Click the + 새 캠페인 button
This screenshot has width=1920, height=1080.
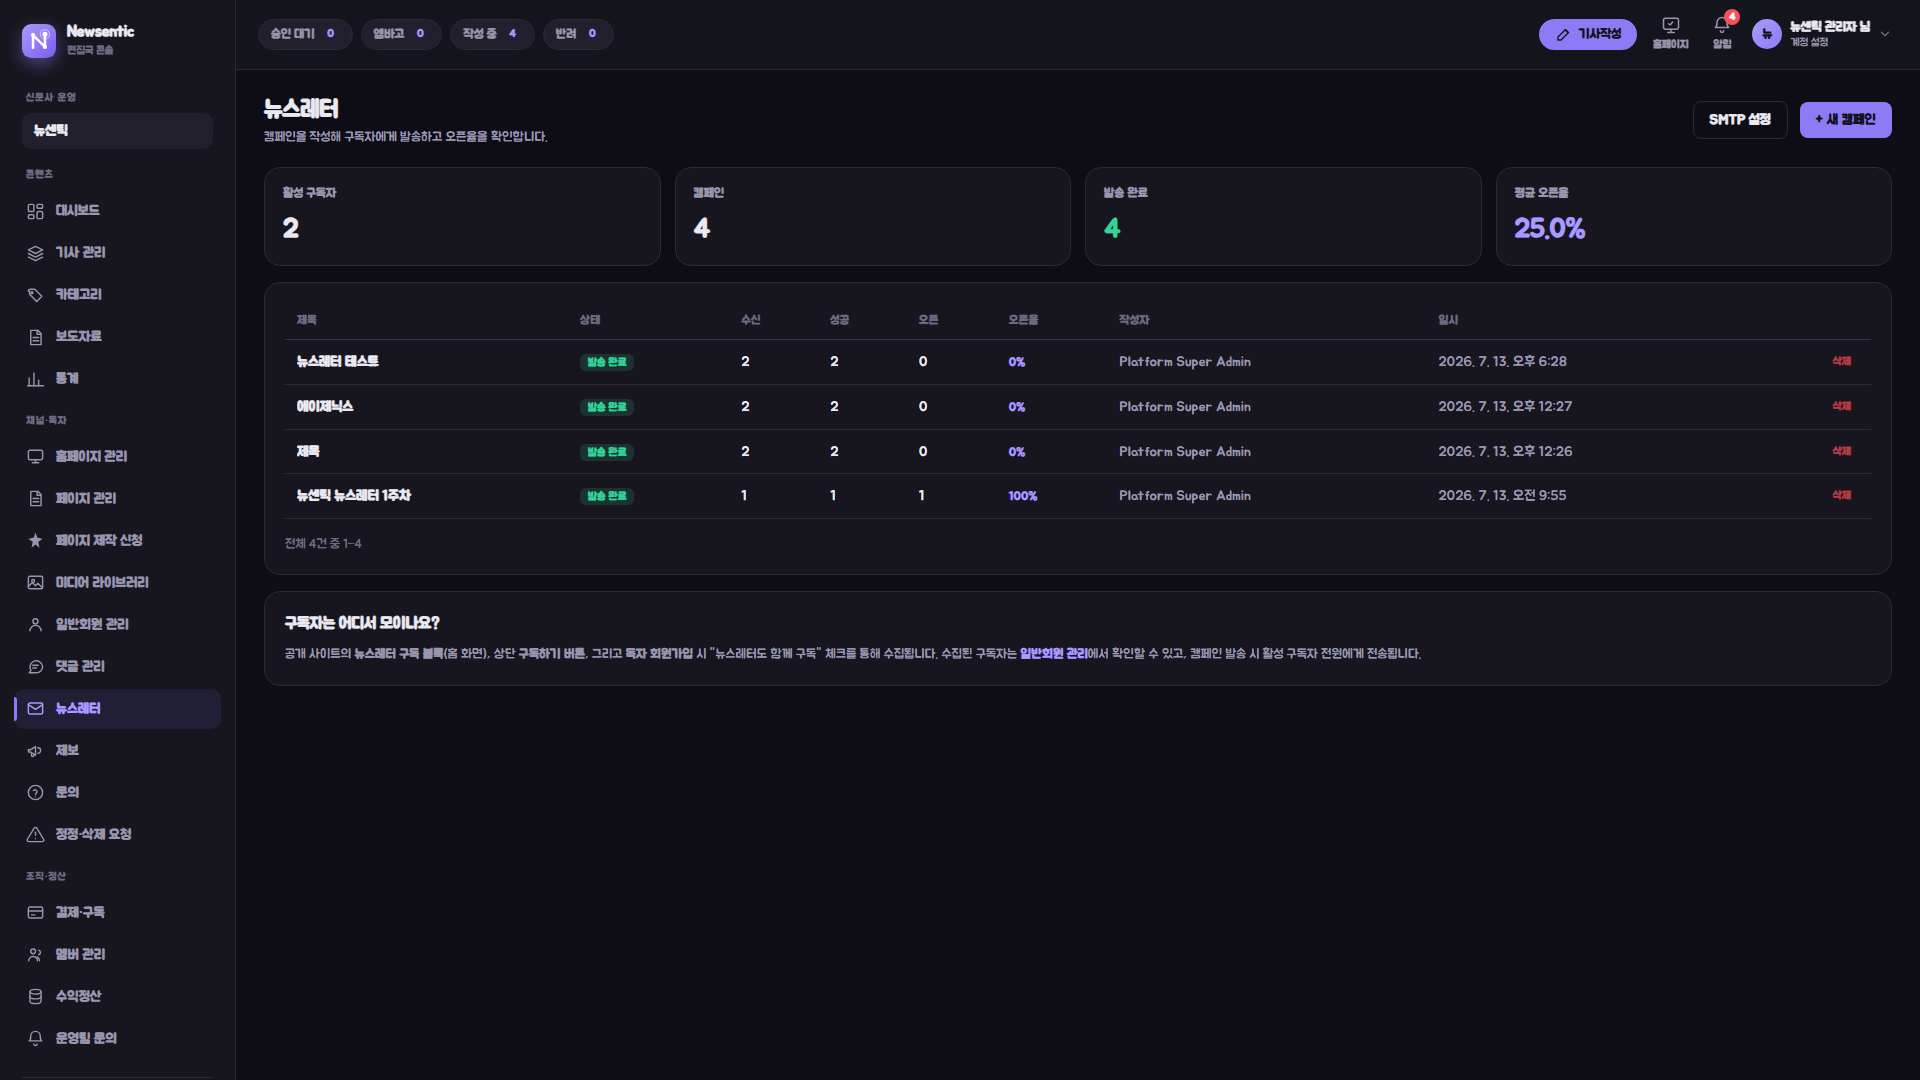(x=1845, y=120)
